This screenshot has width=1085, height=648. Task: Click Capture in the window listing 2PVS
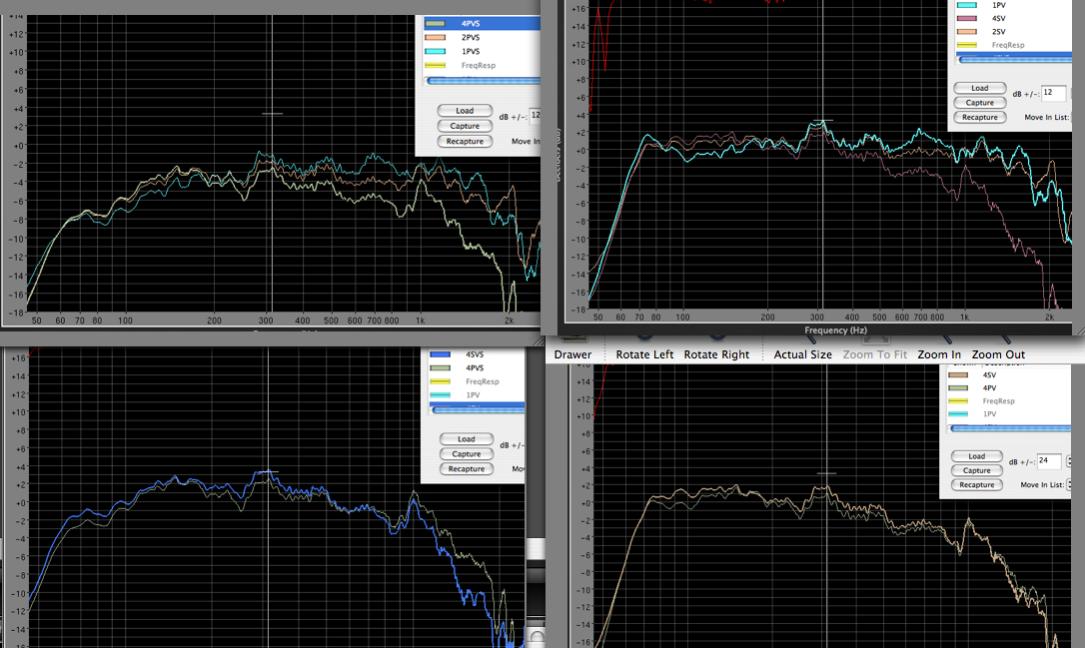465,126
